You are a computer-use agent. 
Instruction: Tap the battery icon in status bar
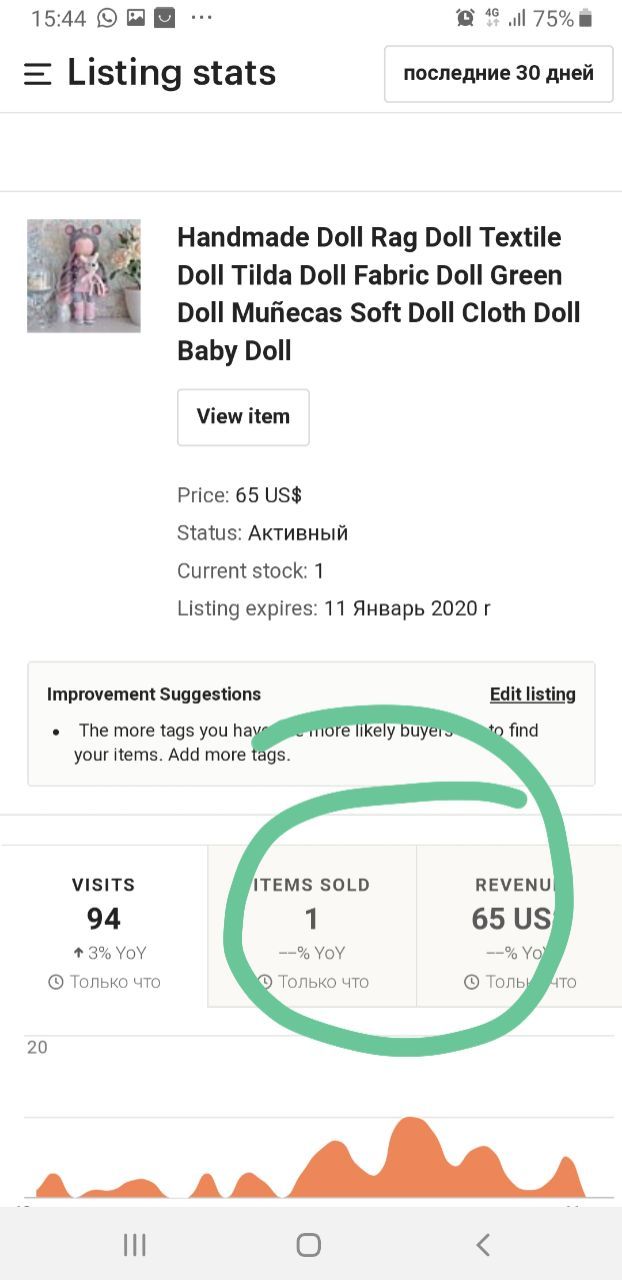586,18
